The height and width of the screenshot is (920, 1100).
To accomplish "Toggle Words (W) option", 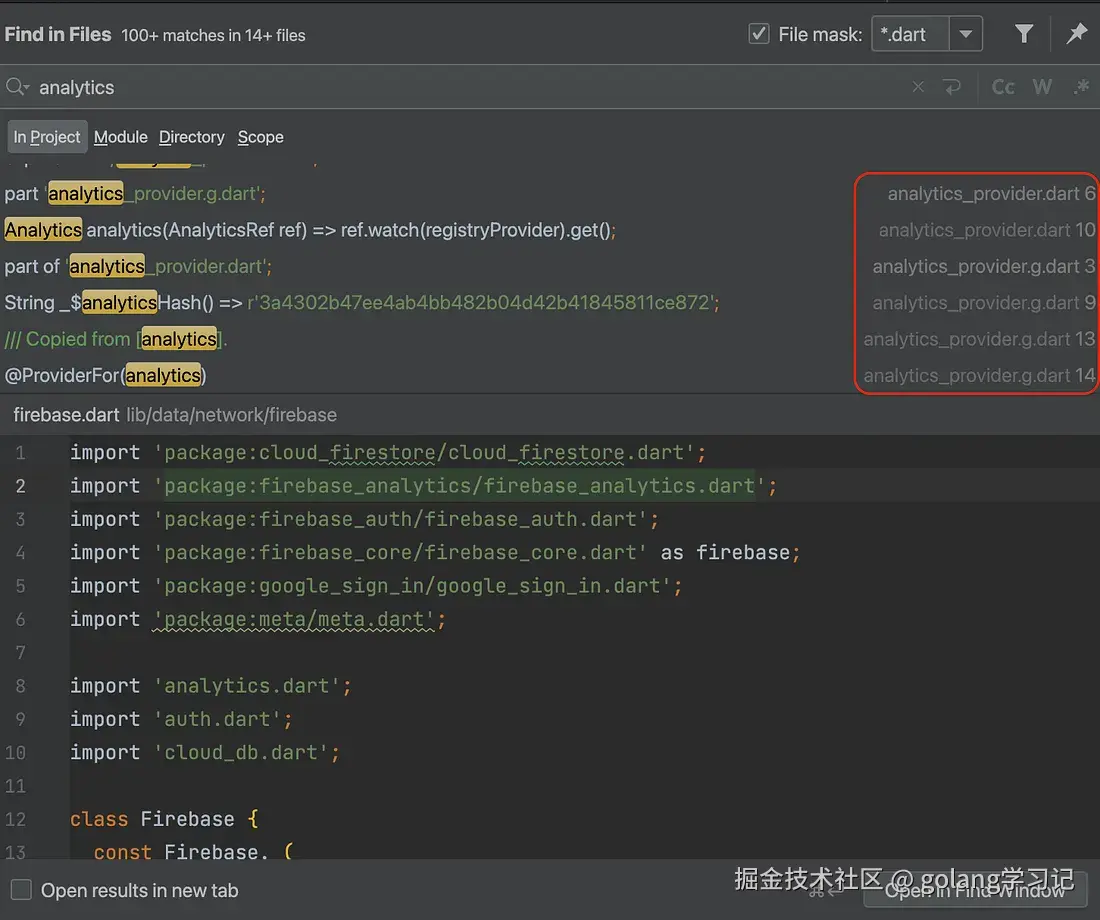I will click(1042, 87).
